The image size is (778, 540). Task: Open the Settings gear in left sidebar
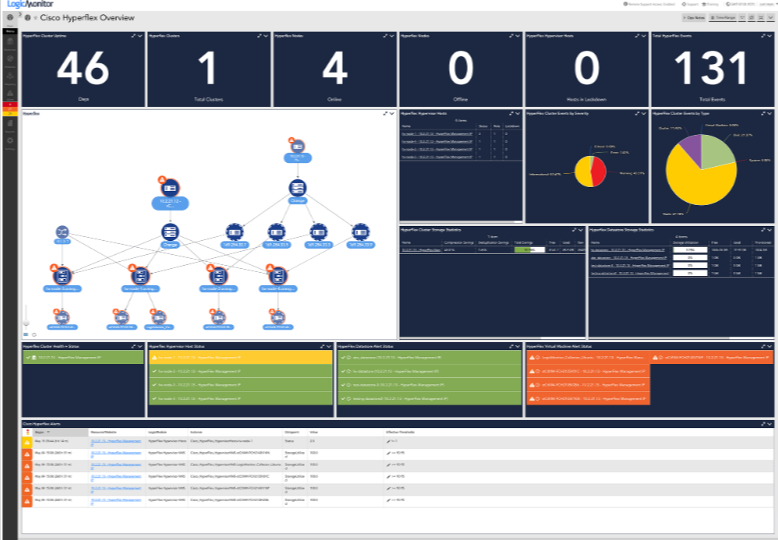click(10, 141)
